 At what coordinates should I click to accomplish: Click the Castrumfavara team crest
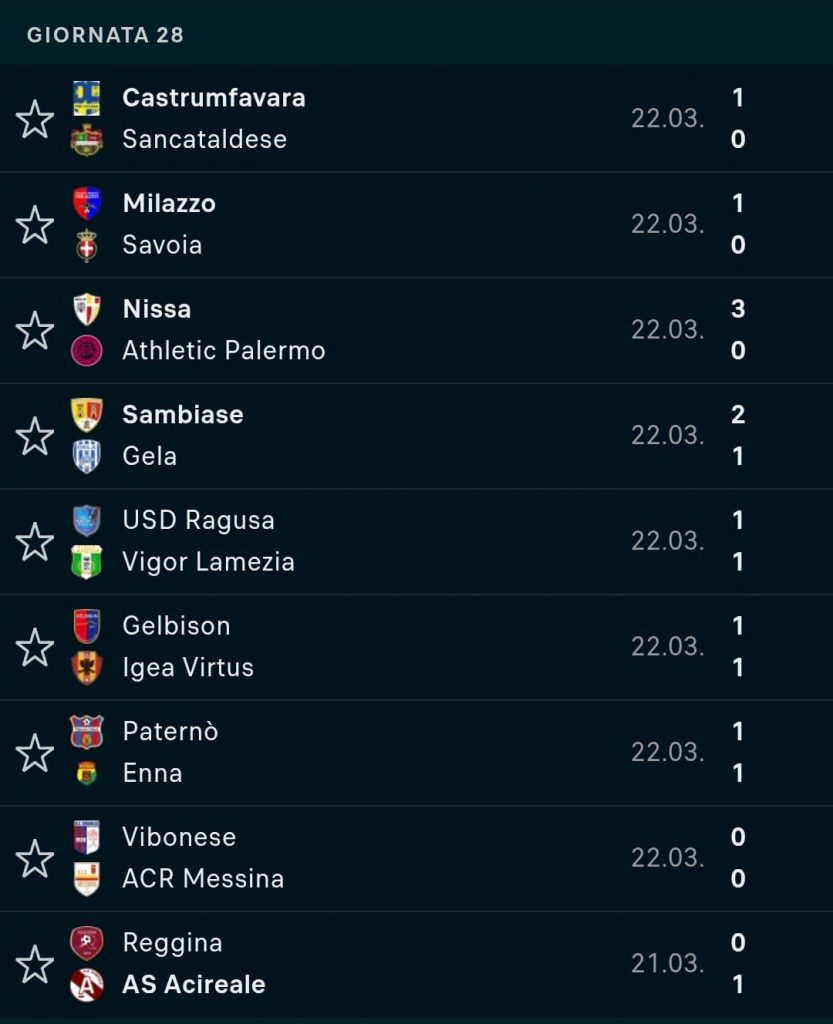coord(87,98)
